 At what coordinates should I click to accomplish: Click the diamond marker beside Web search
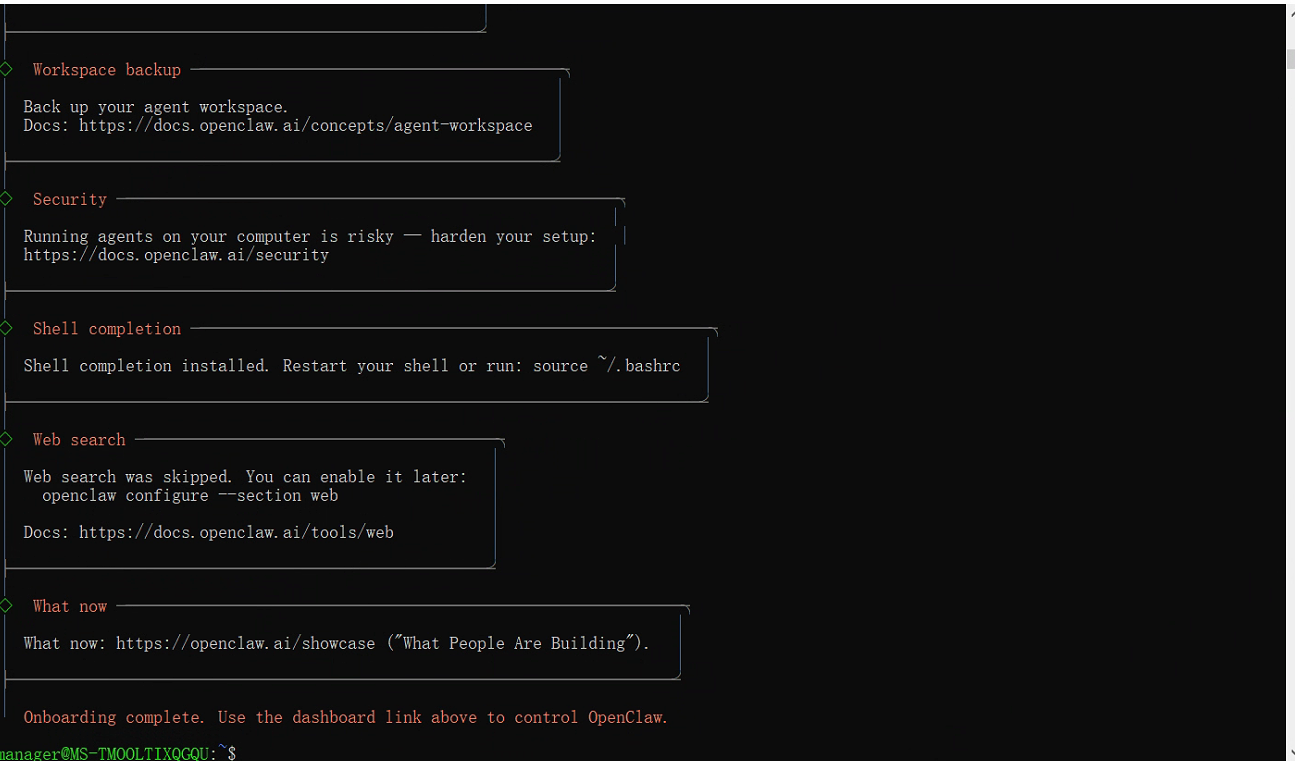[6, 439]
